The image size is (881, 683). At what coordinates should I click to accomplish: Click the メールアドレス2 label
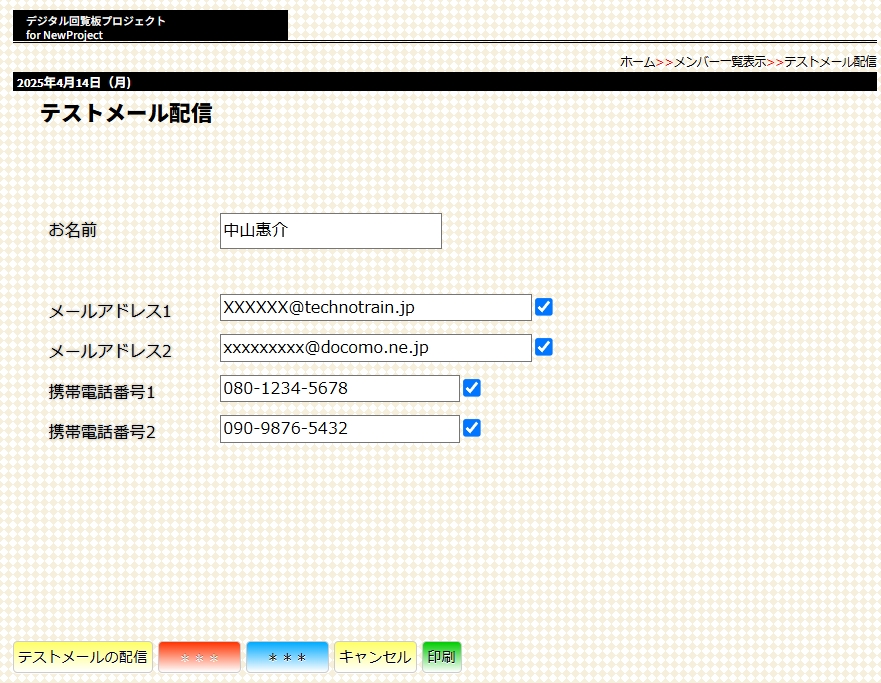pyautogui.click(x=110, y=351)
